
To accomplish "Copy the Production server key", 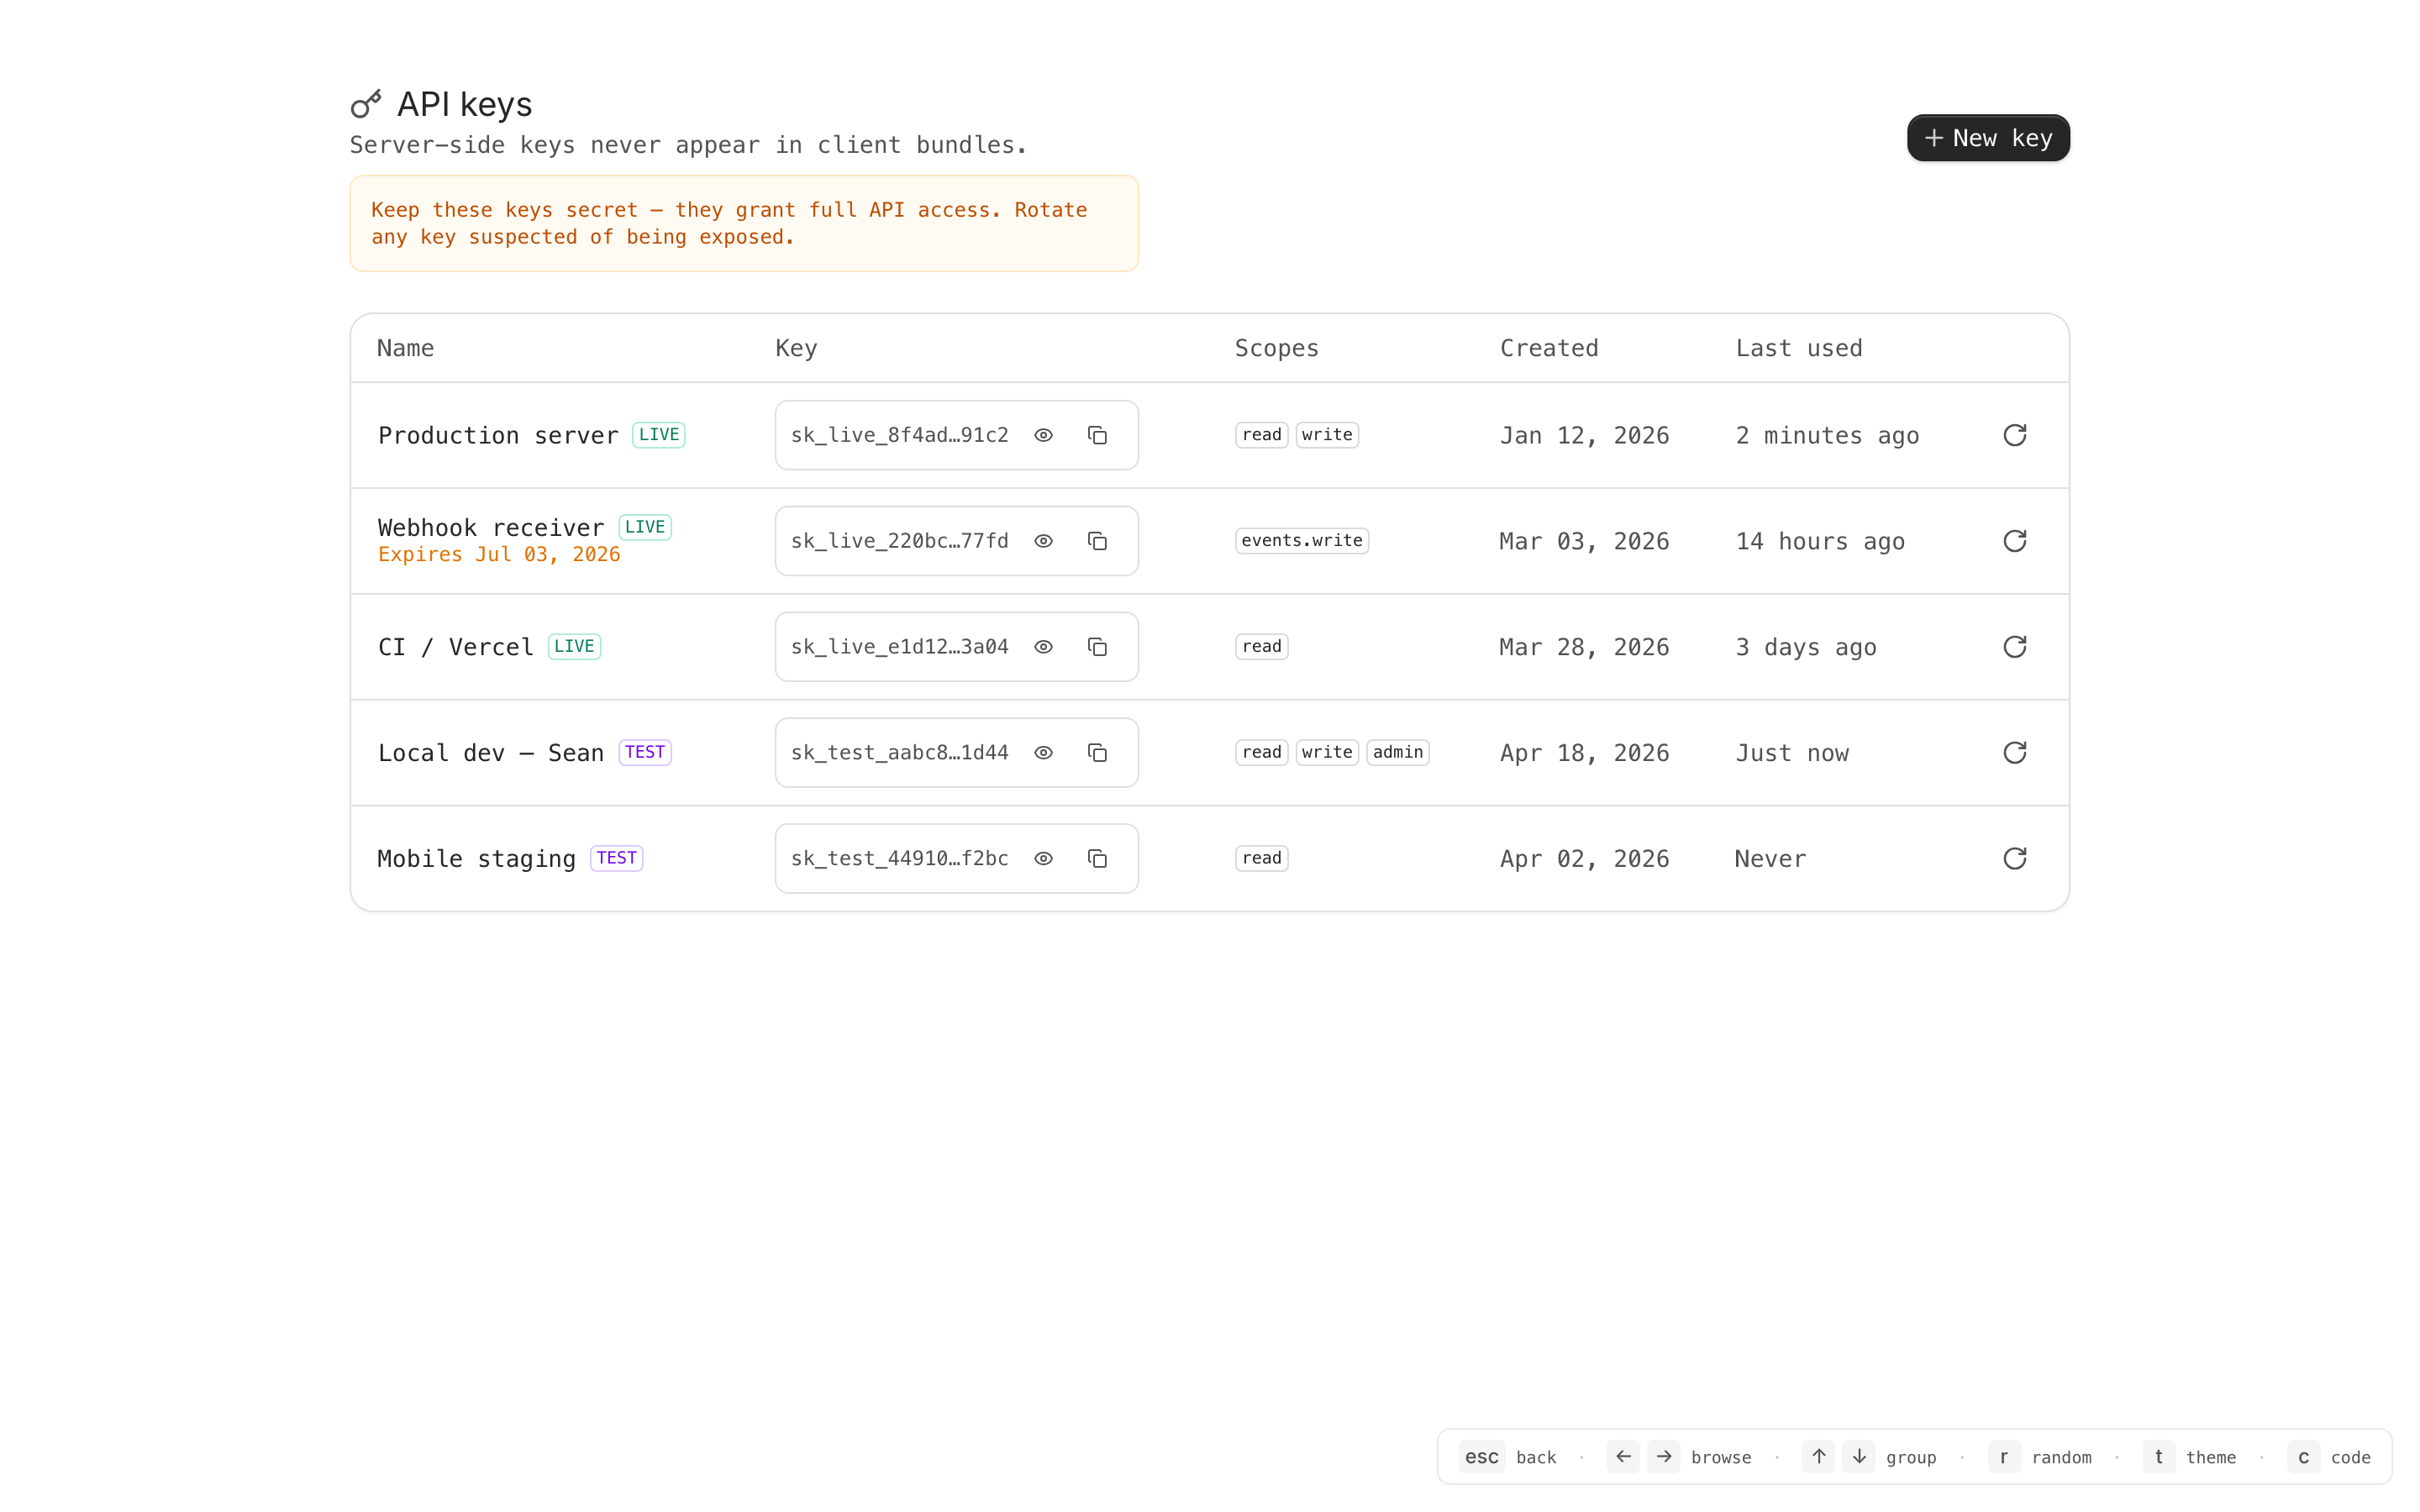I will [x=1097, y=435].
